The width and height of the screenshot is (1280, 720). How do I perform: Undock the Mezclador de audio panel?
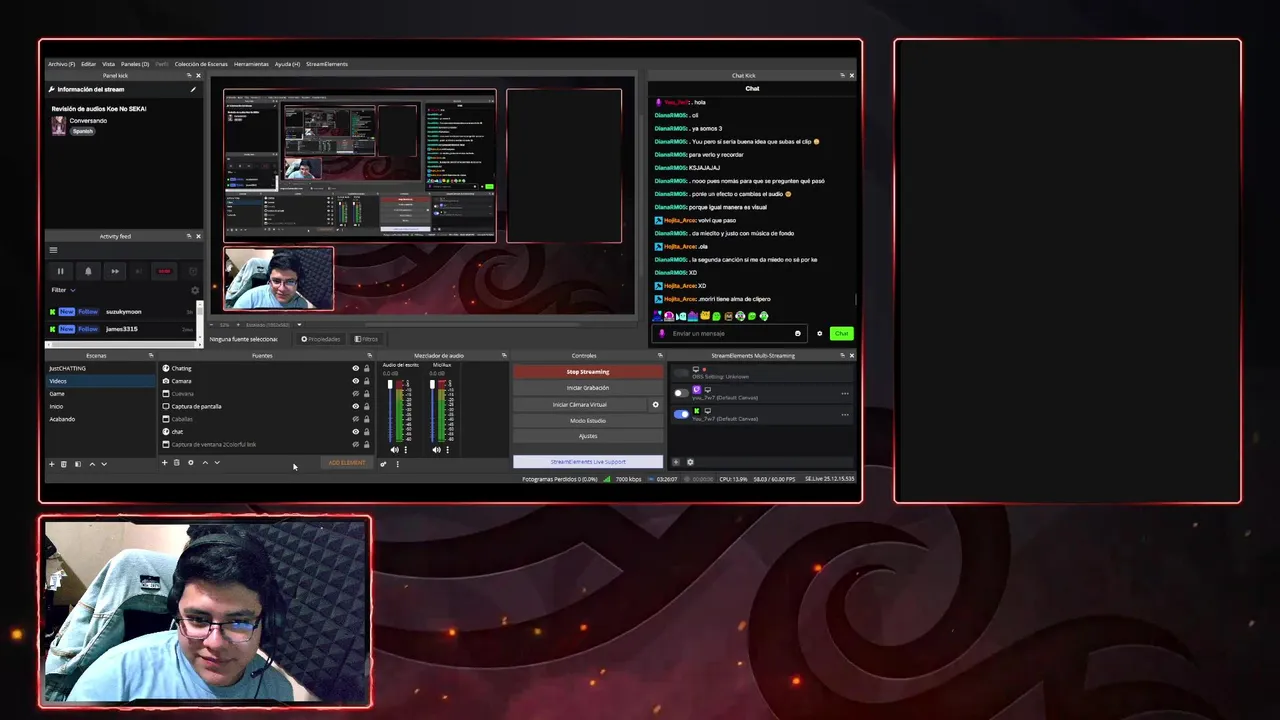pos(505,355)
